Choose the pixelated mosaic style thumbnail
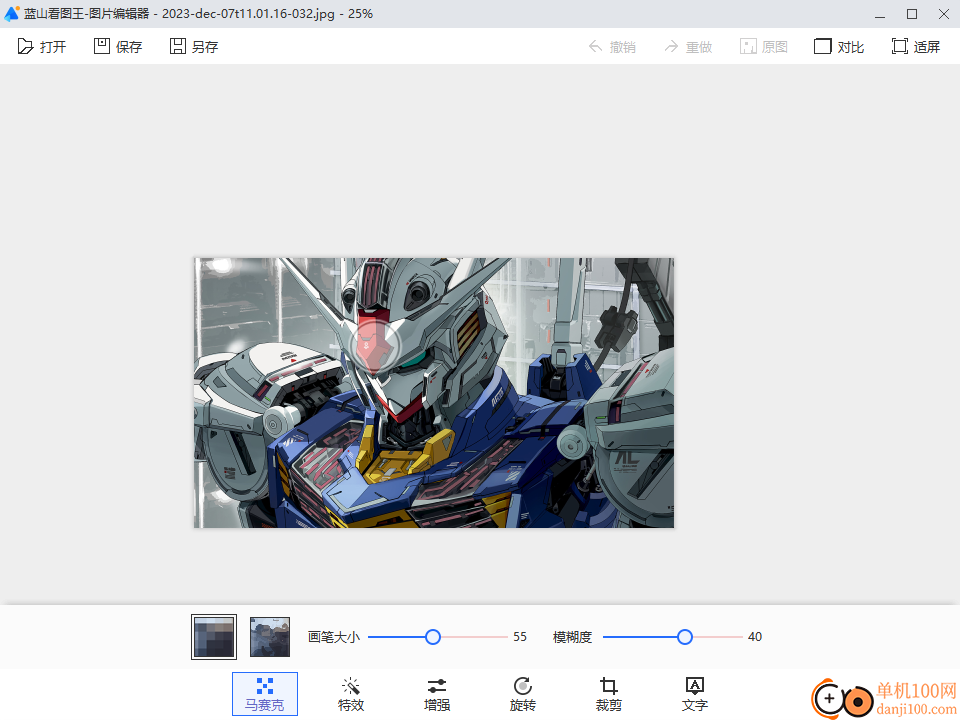This screenshot has height=720, width=960. 214,637
